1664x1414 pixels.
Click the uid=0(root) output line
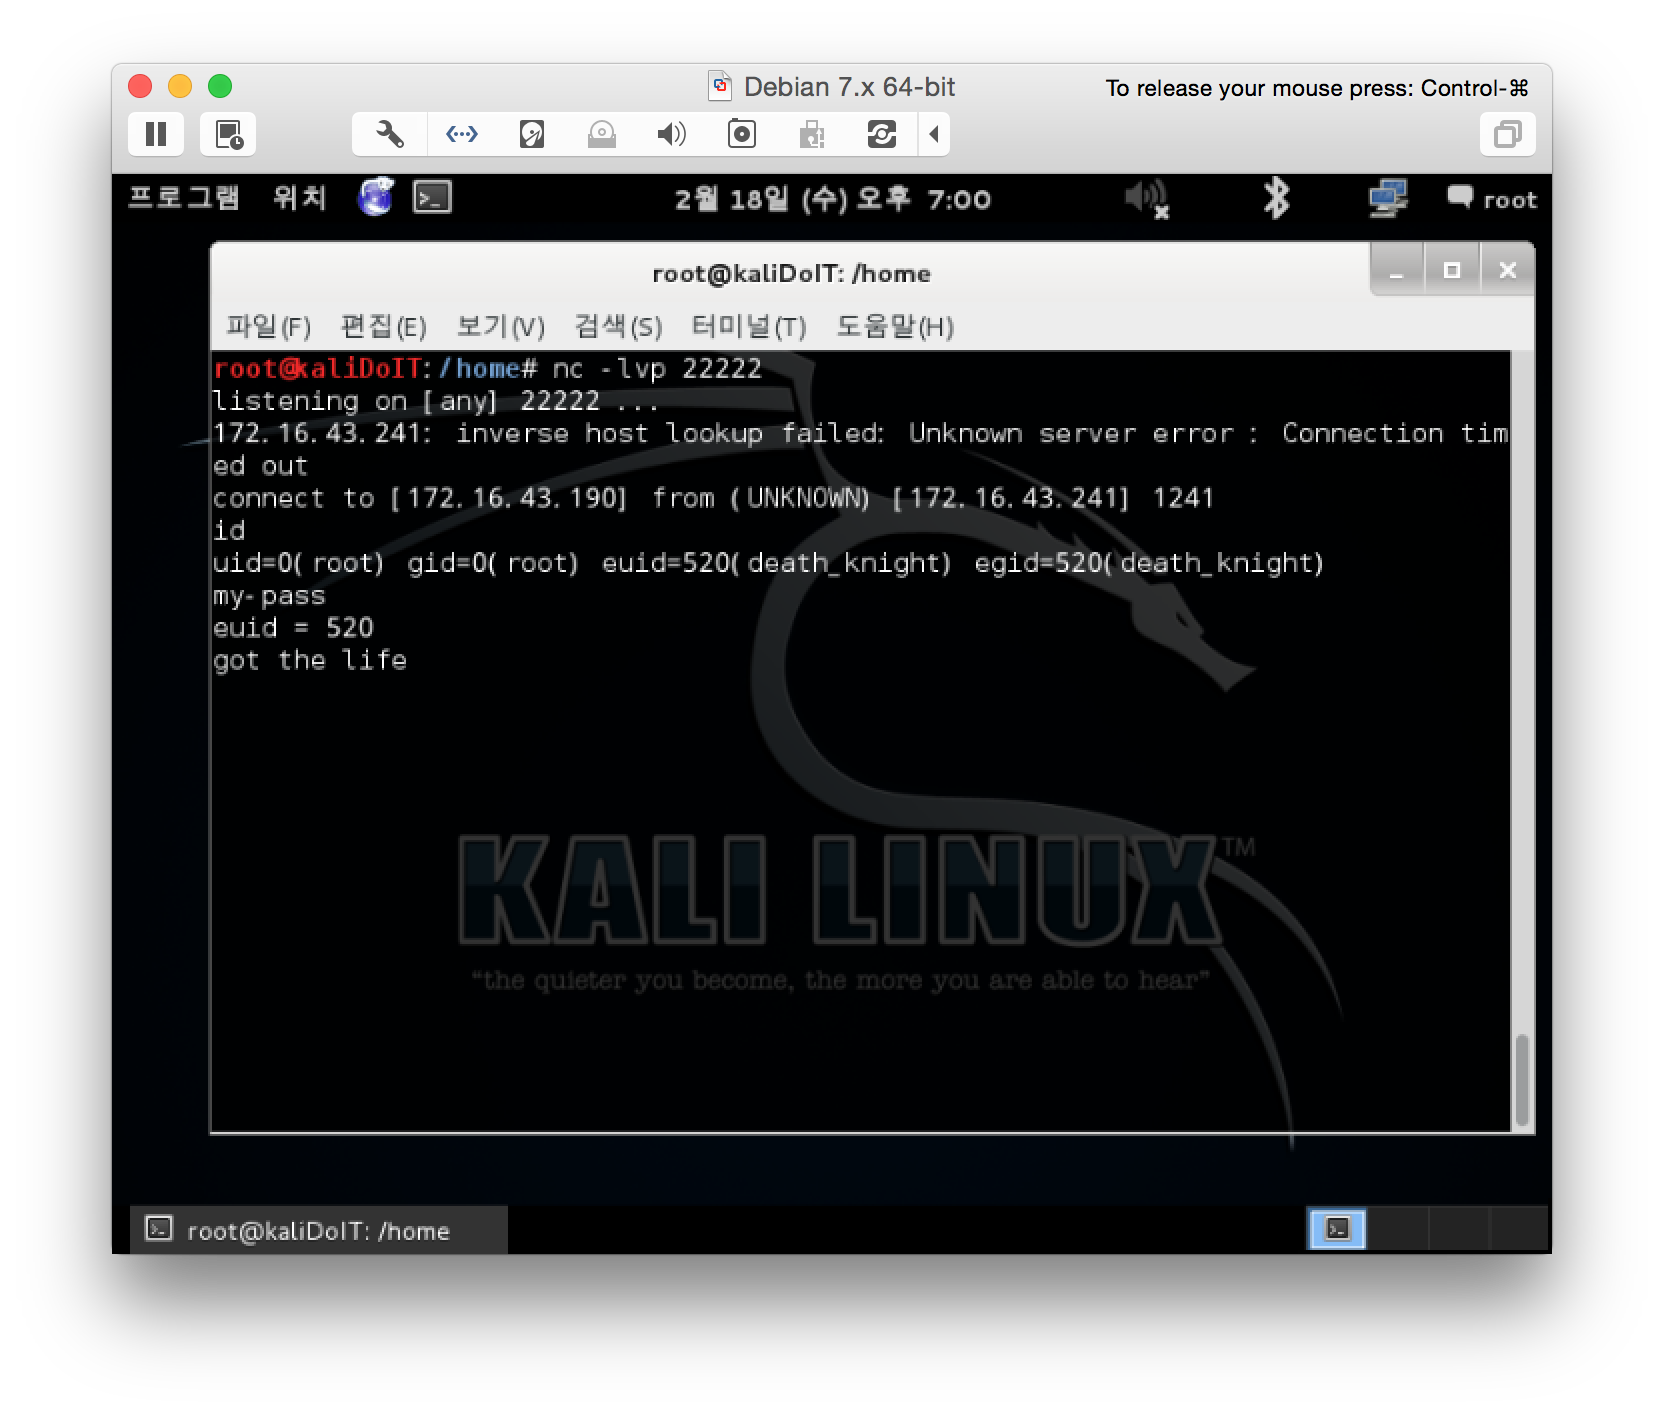(768, 563)
